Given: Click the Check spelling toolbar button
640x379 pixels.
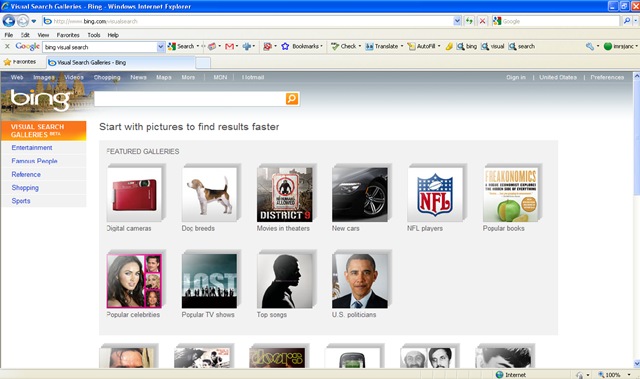Looking at the screenshot, I should click(x=344, y=47).
